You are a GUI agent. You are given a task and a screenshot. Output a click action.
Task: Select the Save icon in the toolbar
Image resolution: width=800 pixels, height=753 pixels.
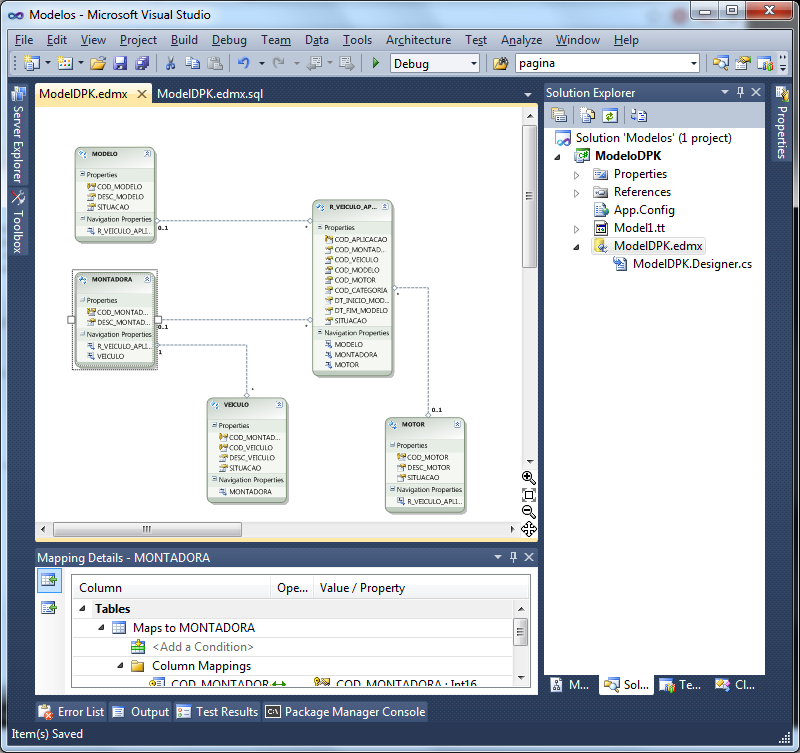(120, 62)
